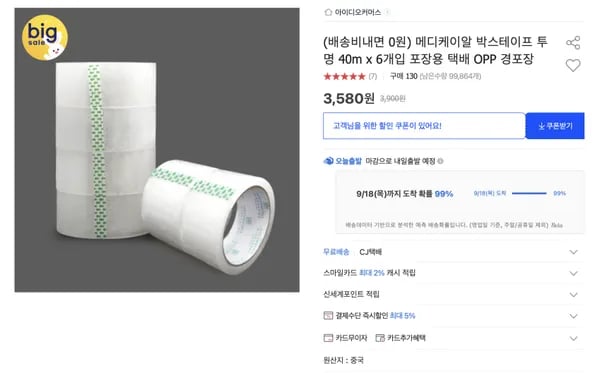Screen dimensions: 600x373
Task: Click the 9/18 arrival probability progress bar
Action: pos(529,193)
